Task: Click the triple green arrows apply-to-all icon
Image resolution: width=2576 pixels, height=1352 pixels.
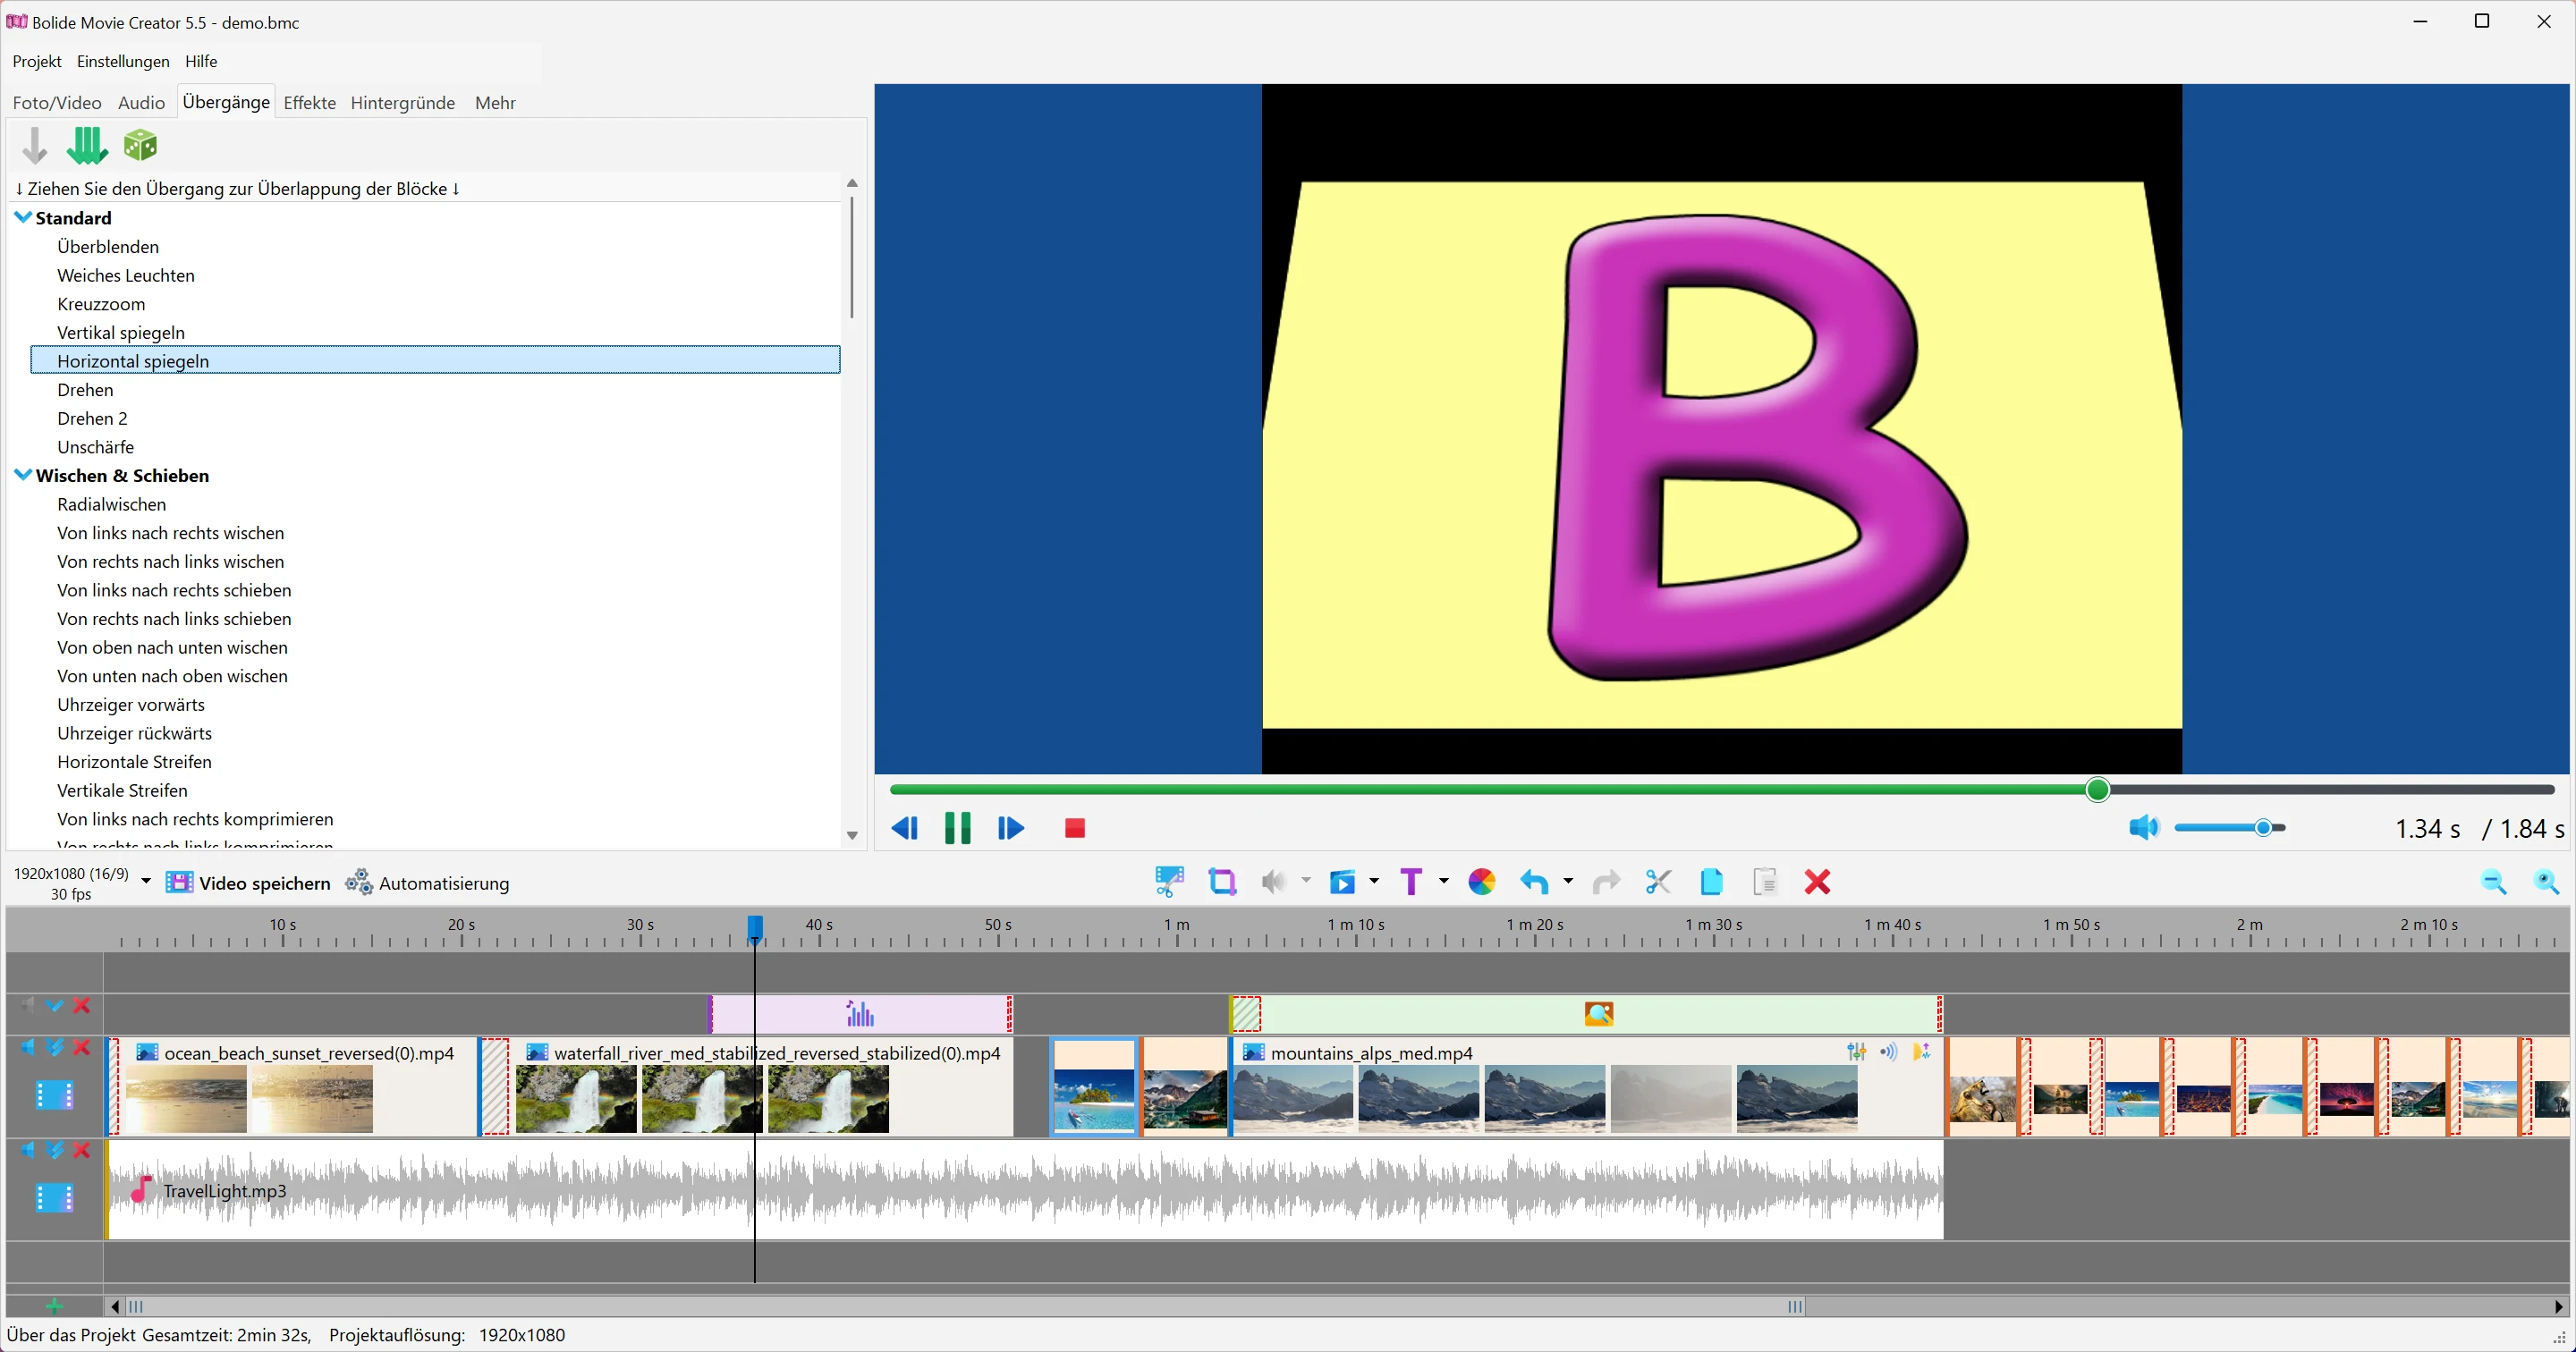Action: [x=87, y=146]
